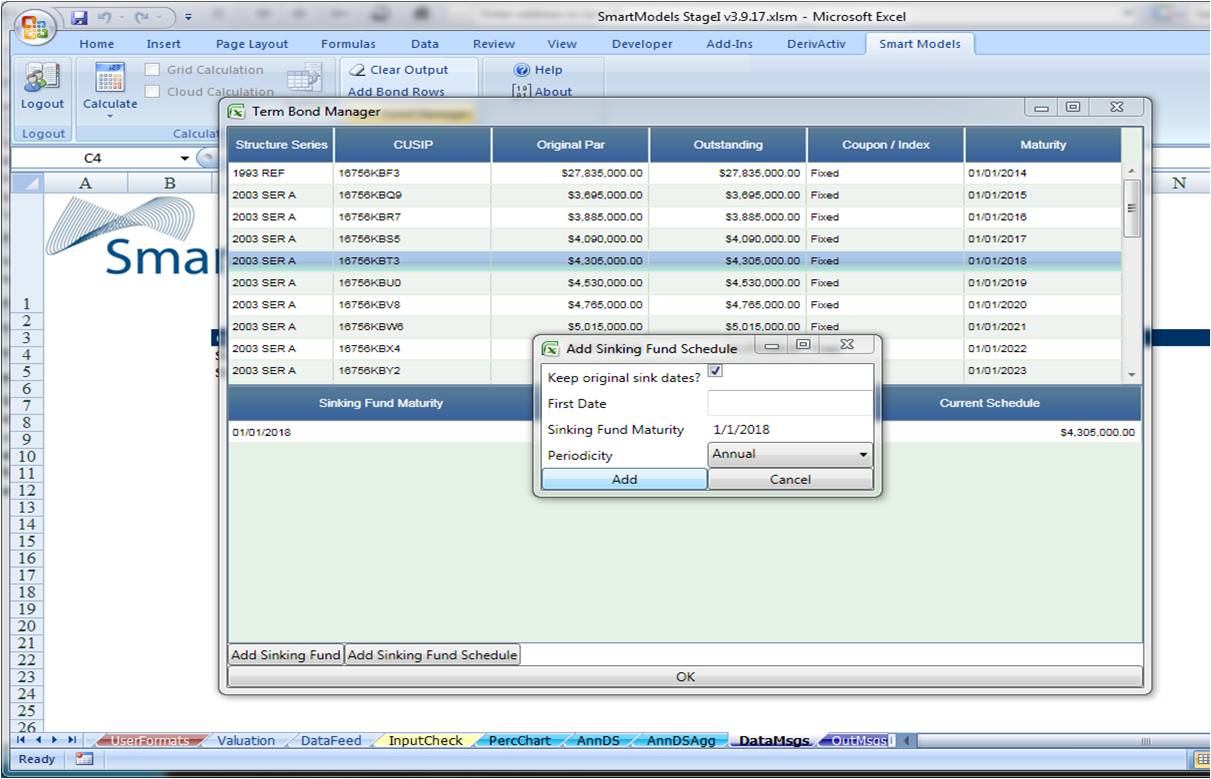
Task: Click the Name Box showing C4
Action: (93, 158)
